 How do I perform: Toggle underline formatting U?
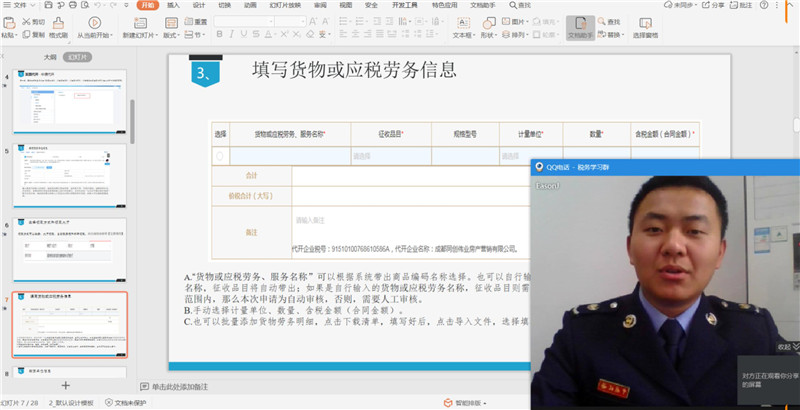244,34
